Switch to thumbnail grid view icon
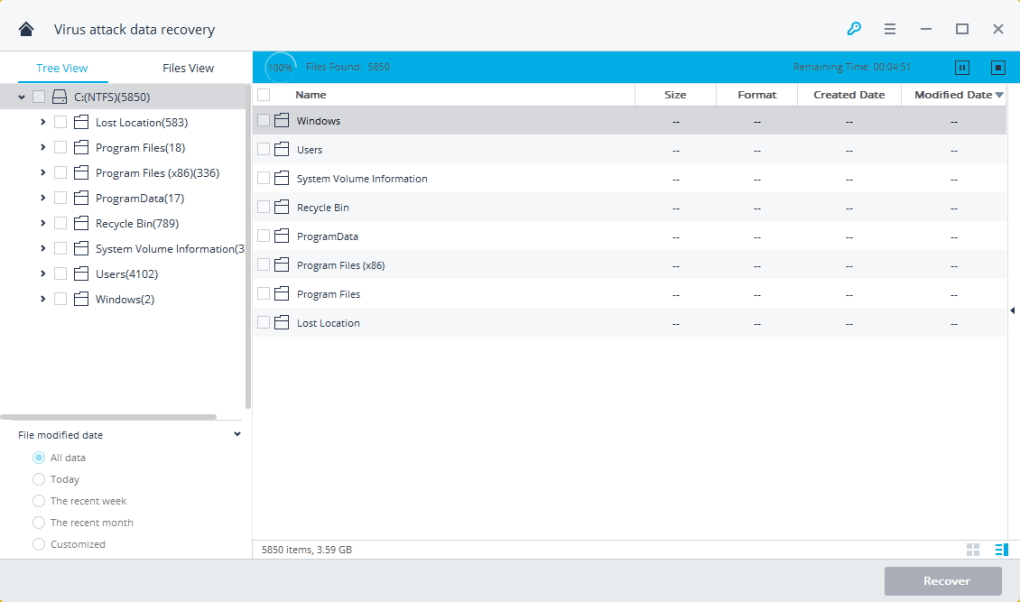Image resolution: width=1020 pixels, height=602 pixels. click(x=973, y=550)
